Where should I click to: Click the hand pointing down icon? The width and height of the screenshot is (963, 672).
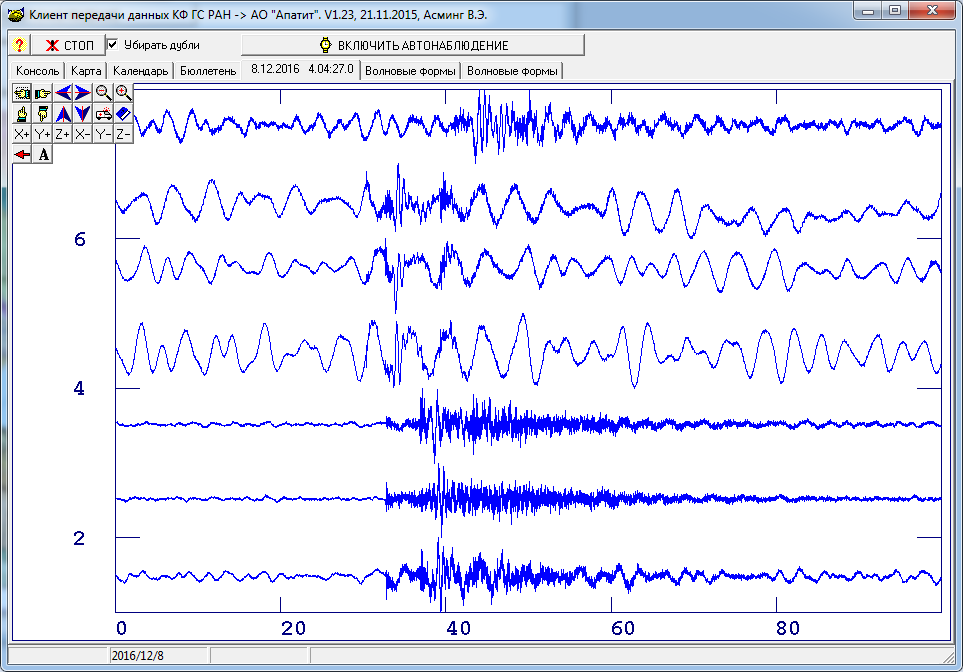click(42, 114)
